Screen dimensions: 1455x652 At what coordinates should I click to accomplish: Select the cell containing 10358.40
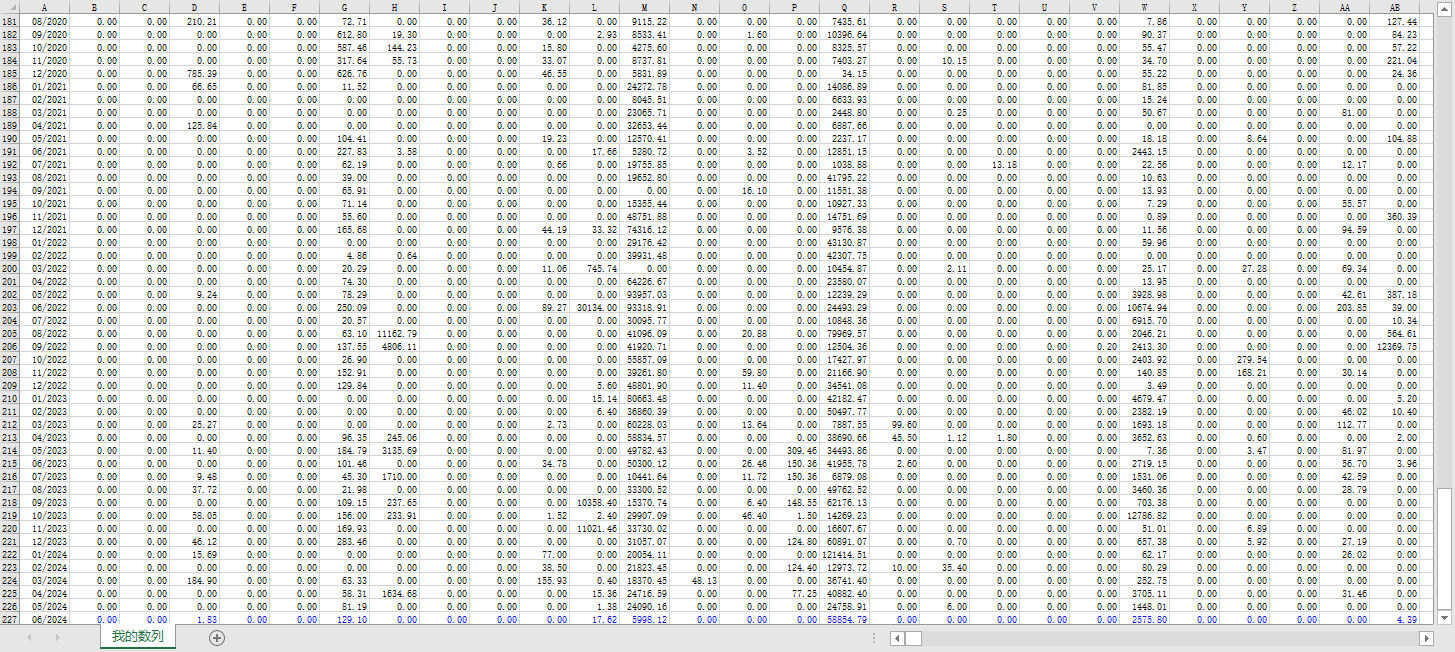pos(595,502)
